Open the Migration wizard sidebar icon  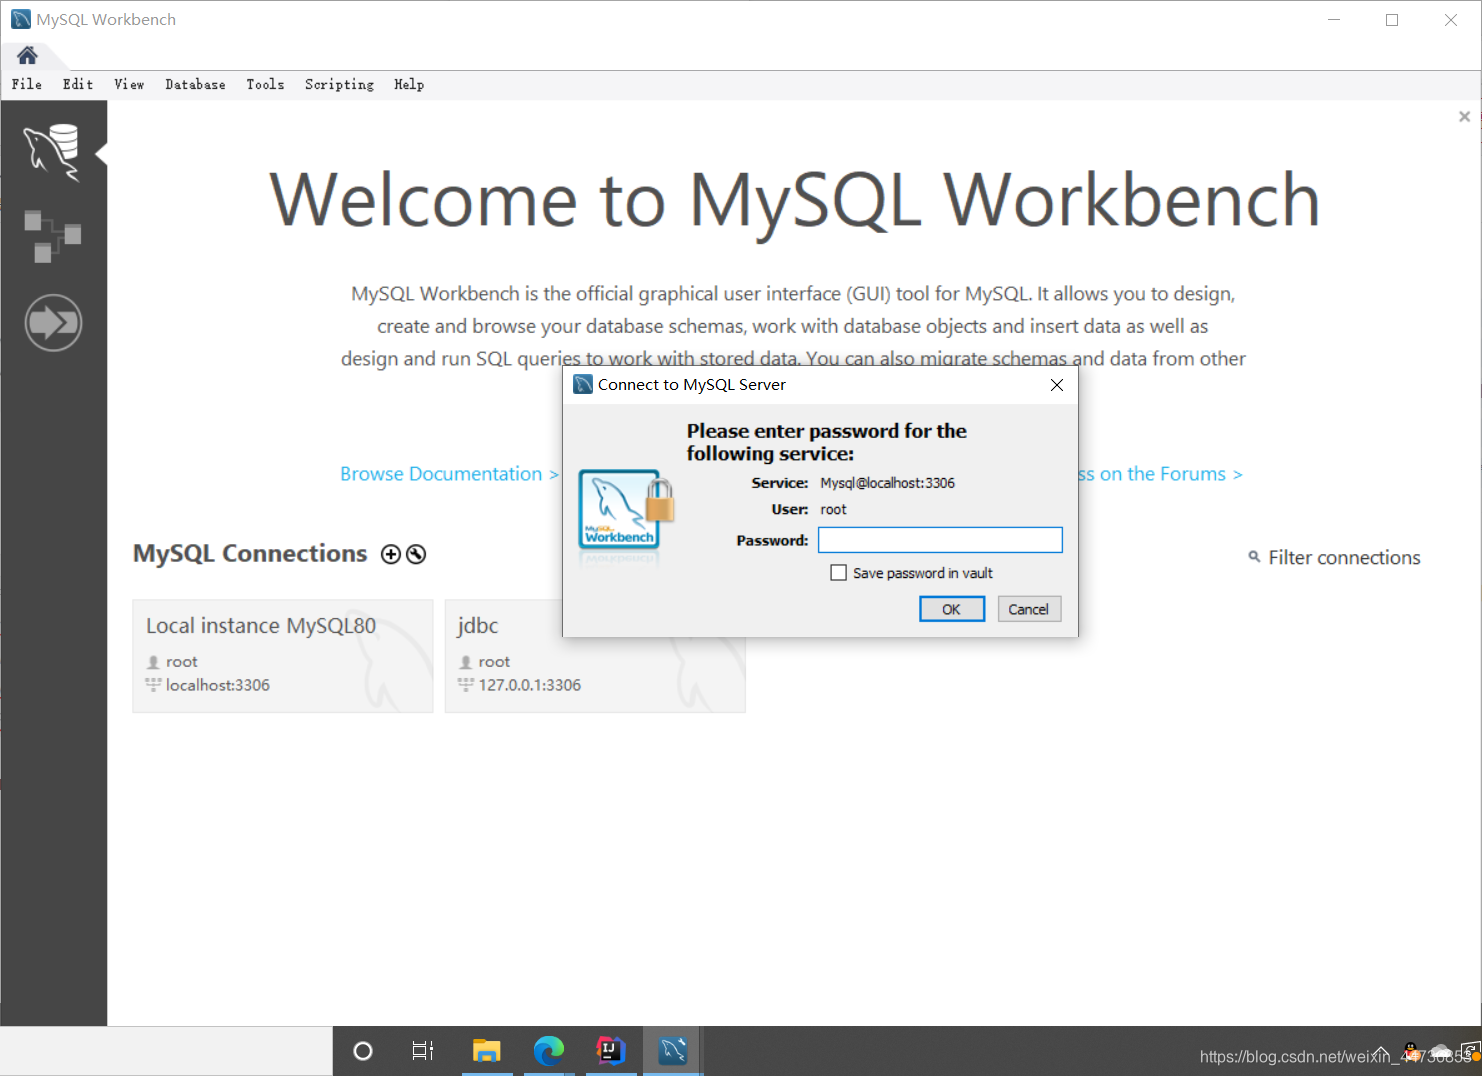(53, 323)
